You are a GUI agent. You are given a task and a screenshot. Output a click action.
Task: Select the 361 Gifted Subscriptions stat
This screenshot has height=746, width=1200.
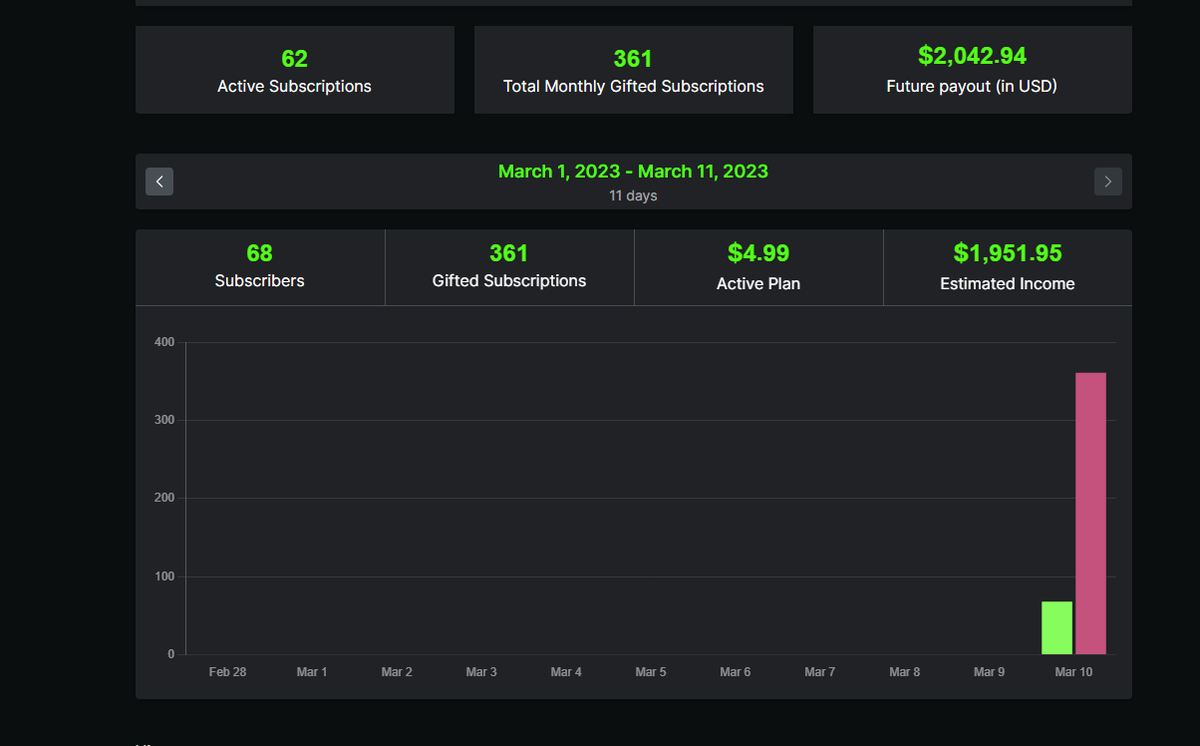(509, 267)
